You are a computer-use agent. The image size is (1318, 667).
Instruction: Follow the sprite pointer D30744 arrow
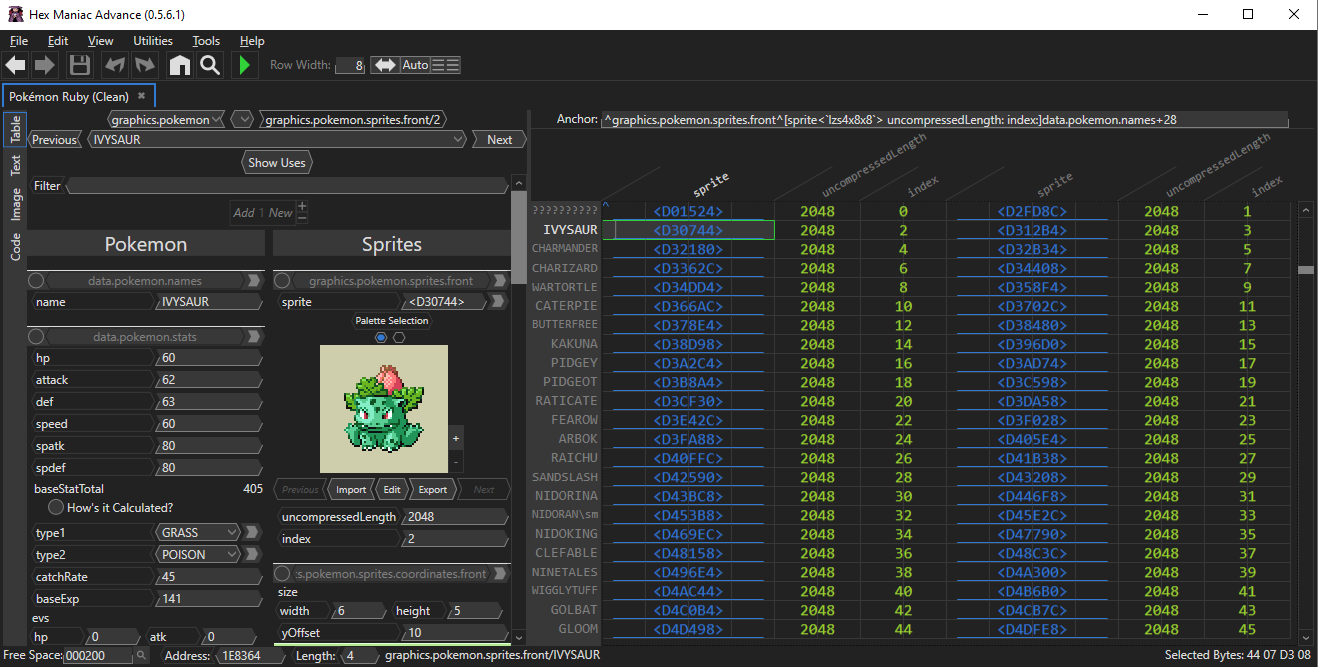[x=498, y=301]
